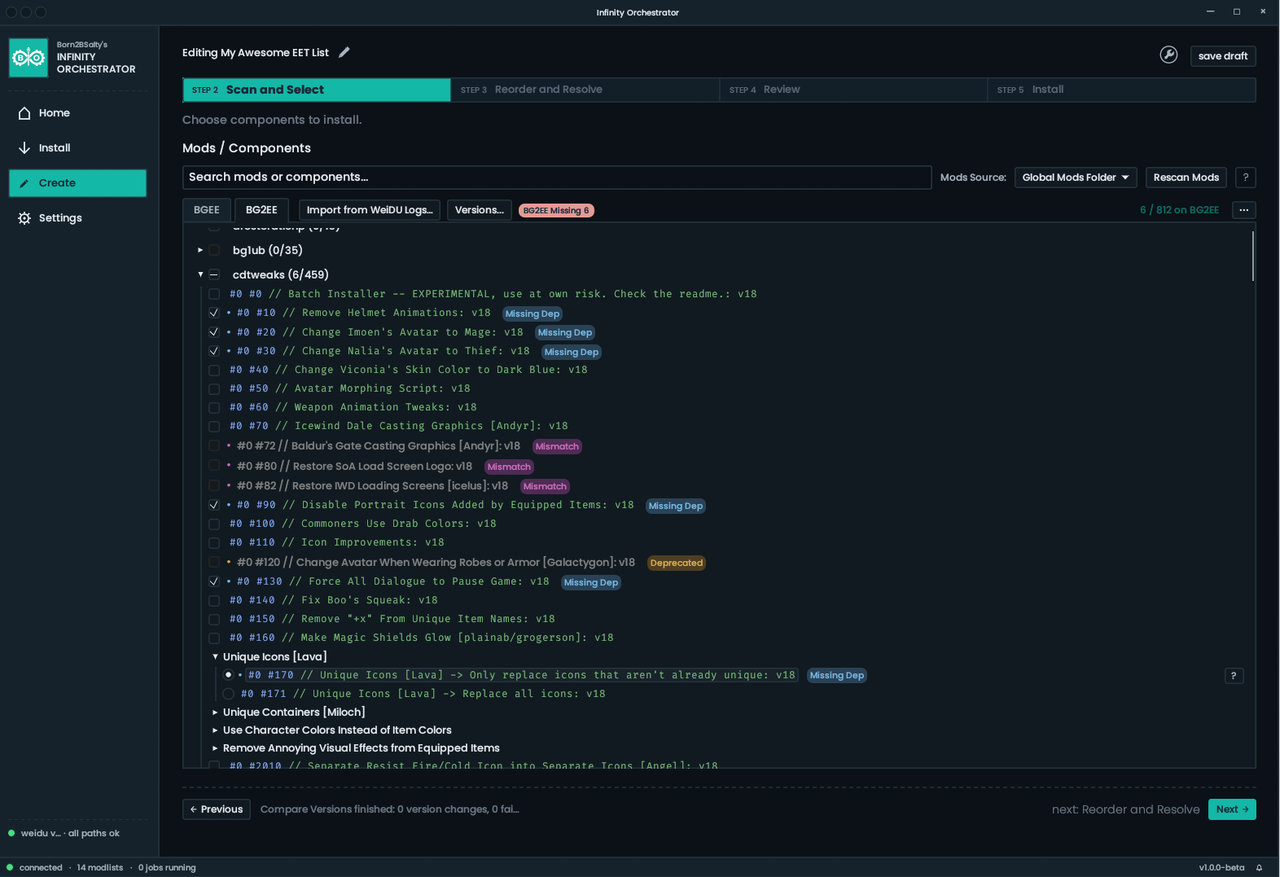The height and width of the screenshot is (877, 1280).
Task: Collapse the cdtweaks mod tree
Action: click(x=200, y=274)
